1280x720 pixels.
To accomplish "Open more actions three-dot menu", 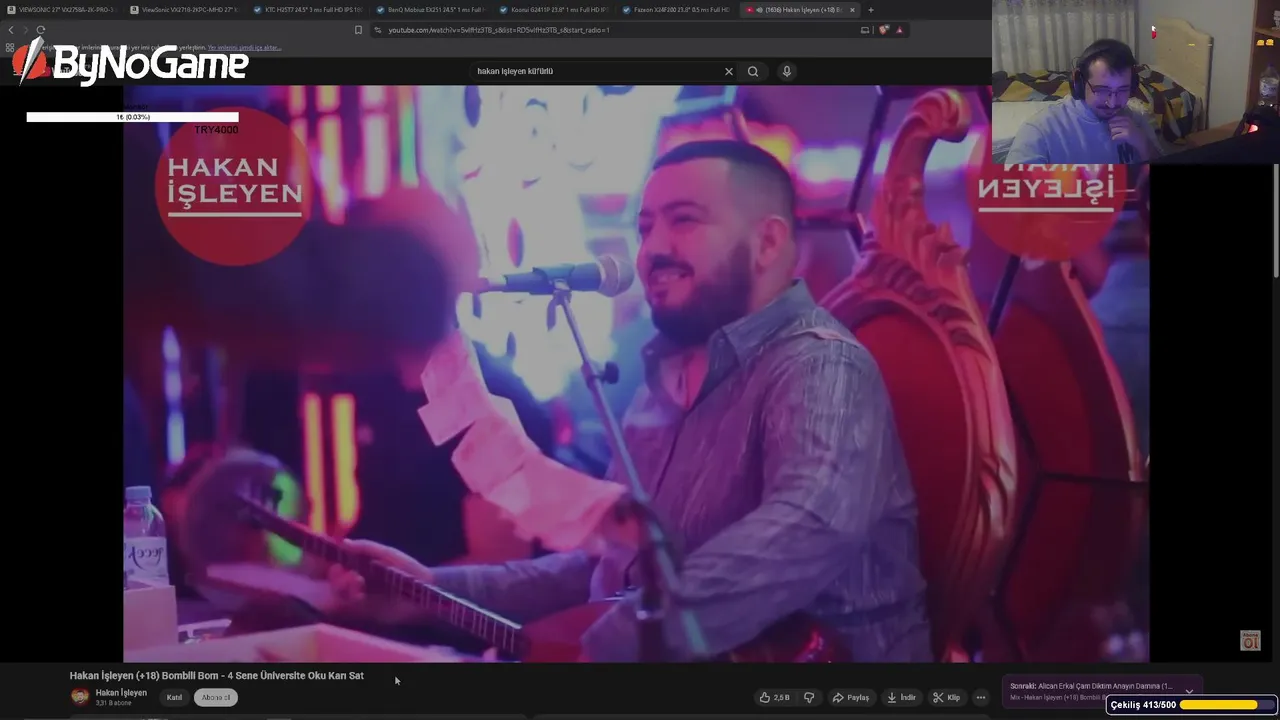I will 980,697.
